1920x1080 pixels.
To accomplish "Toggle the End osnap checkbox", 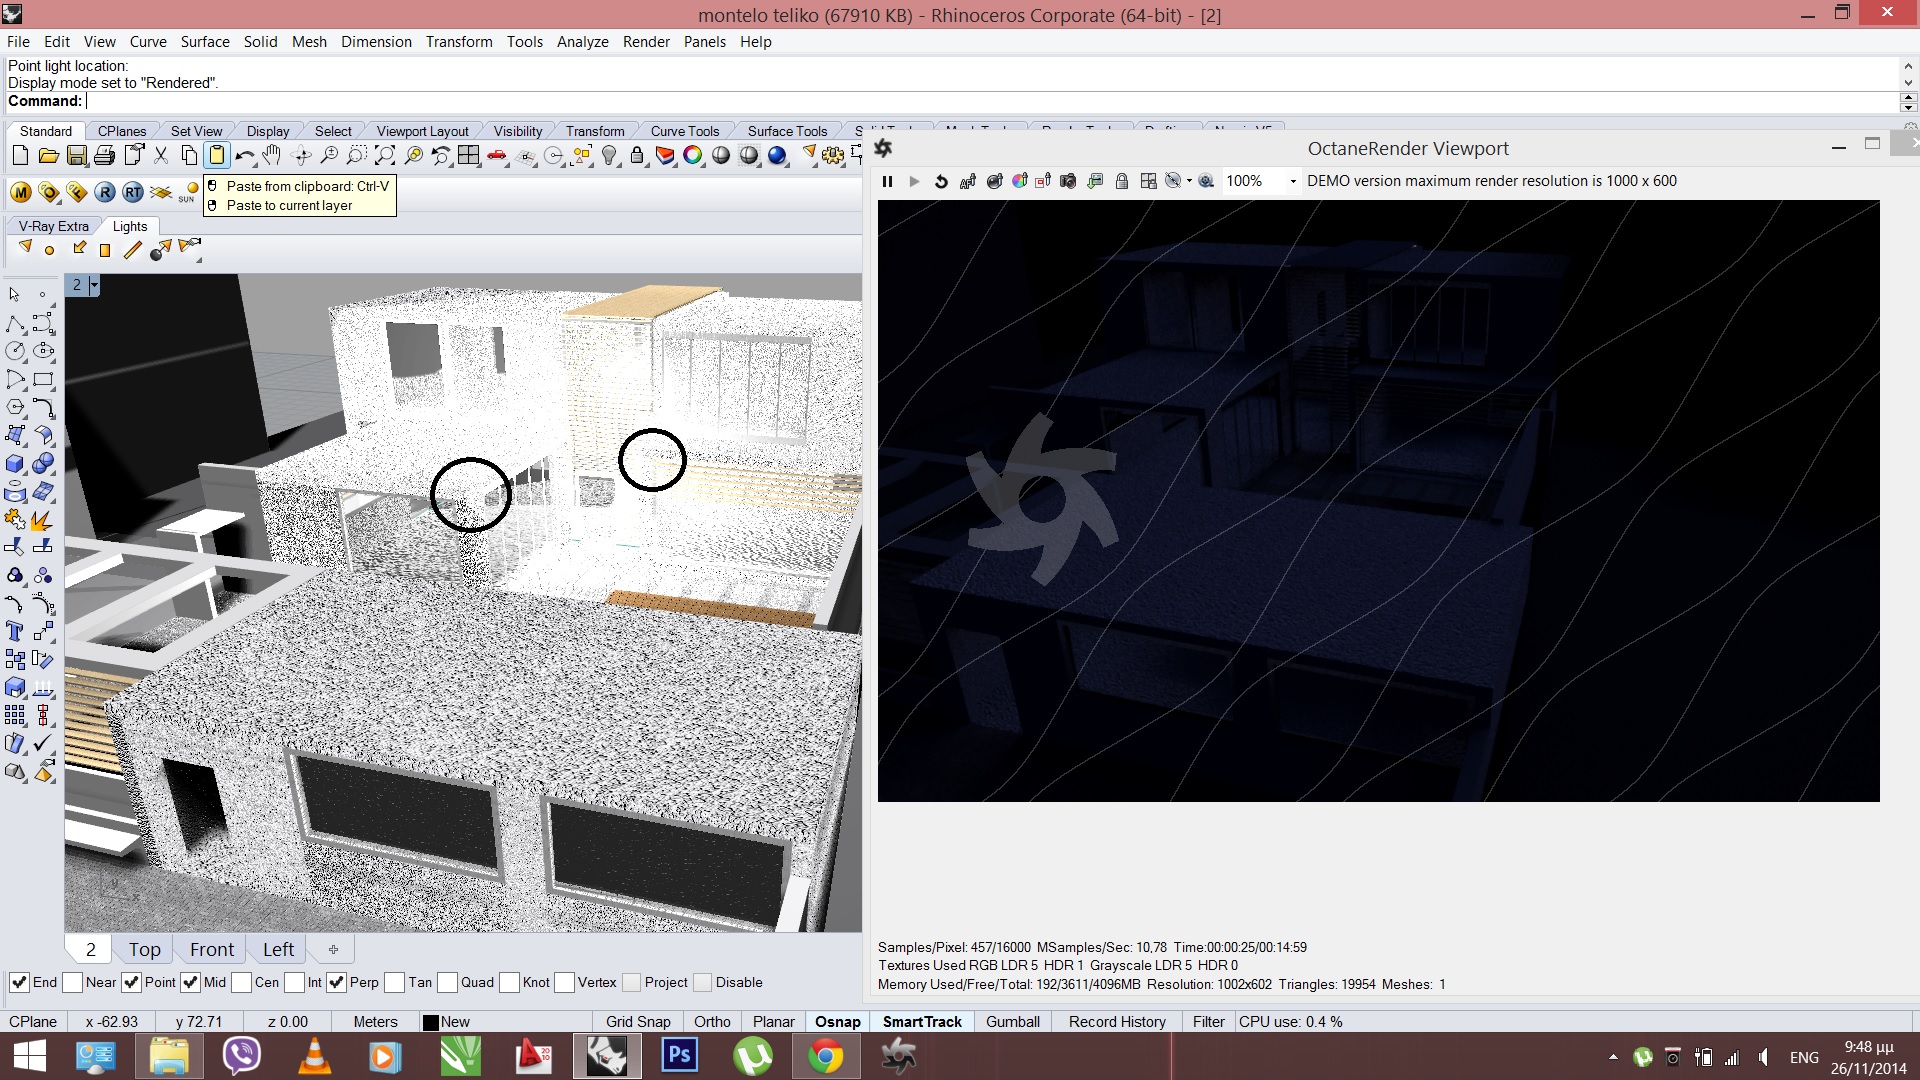I will click(19, 982).
